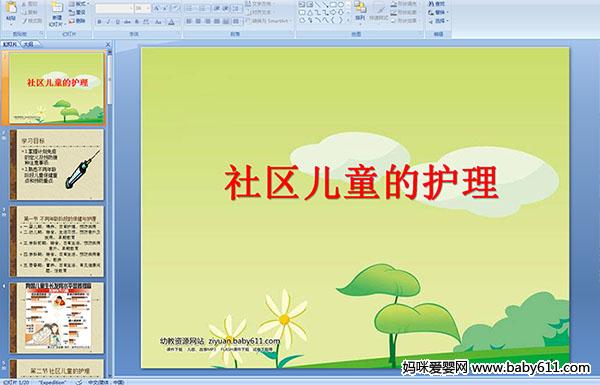
Task: Click the New Slide icon in ribbon
Action: coord(57,8)
